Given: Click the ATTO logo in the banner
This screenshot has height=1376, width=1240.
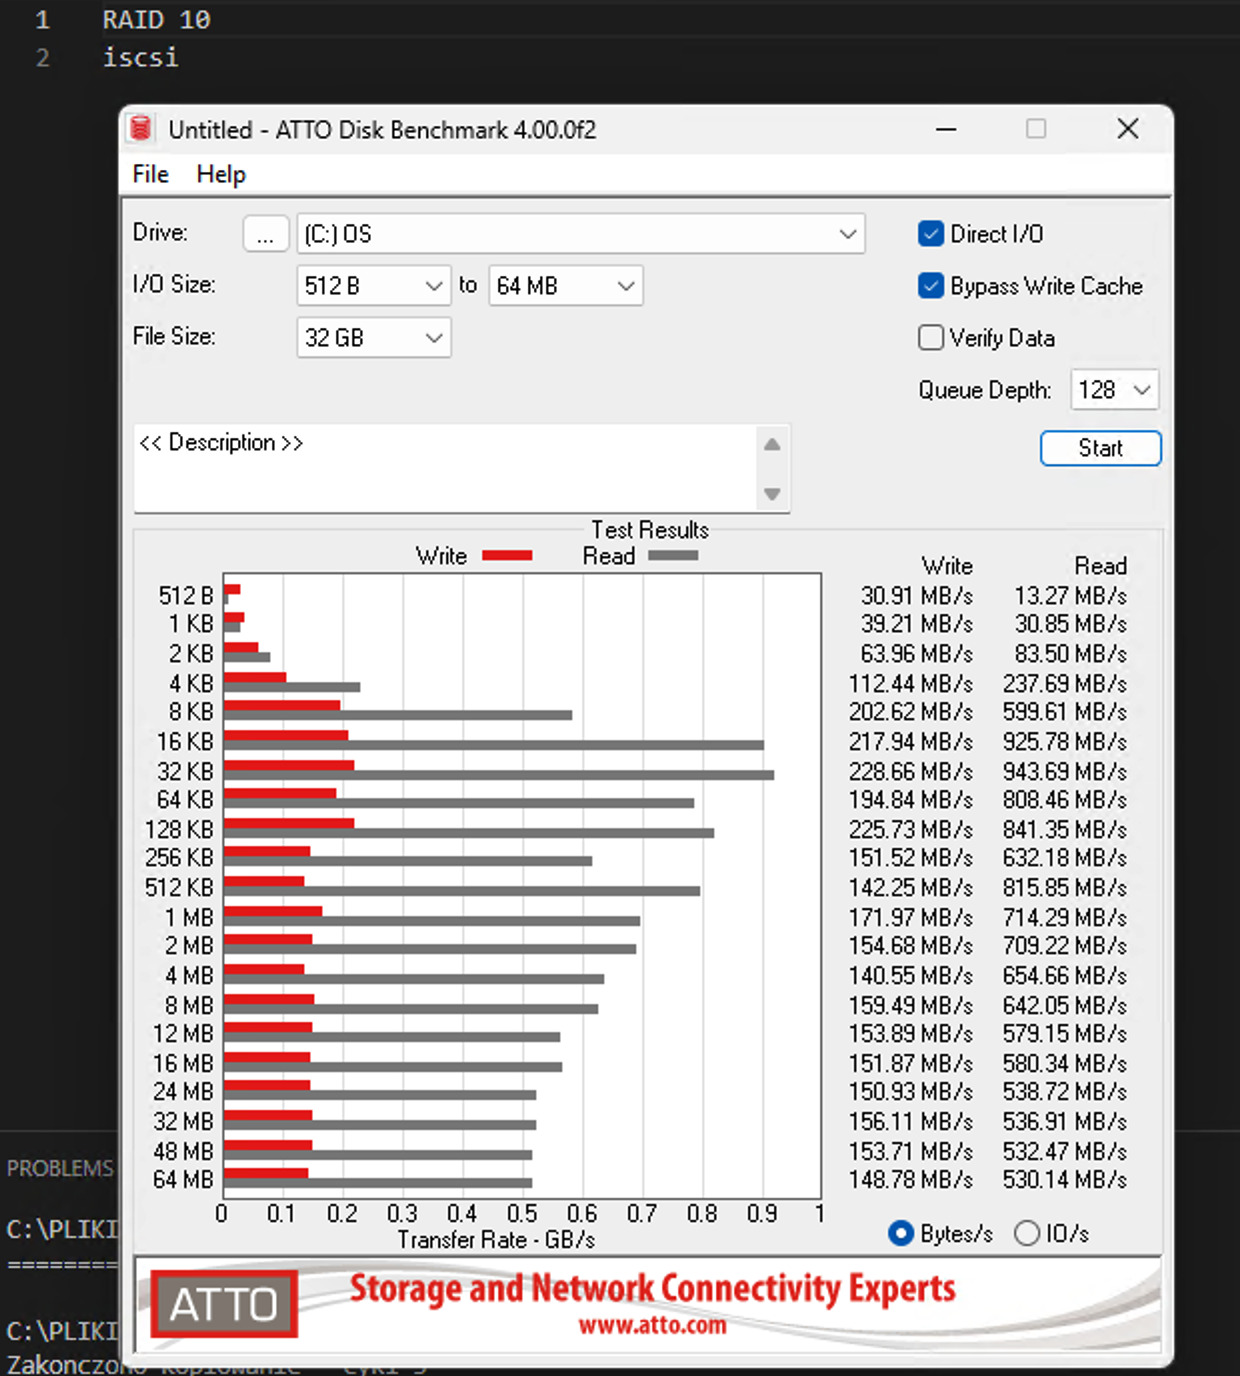Looking at the screenshot, I should pyautogui.click(x=224, y=1304).
